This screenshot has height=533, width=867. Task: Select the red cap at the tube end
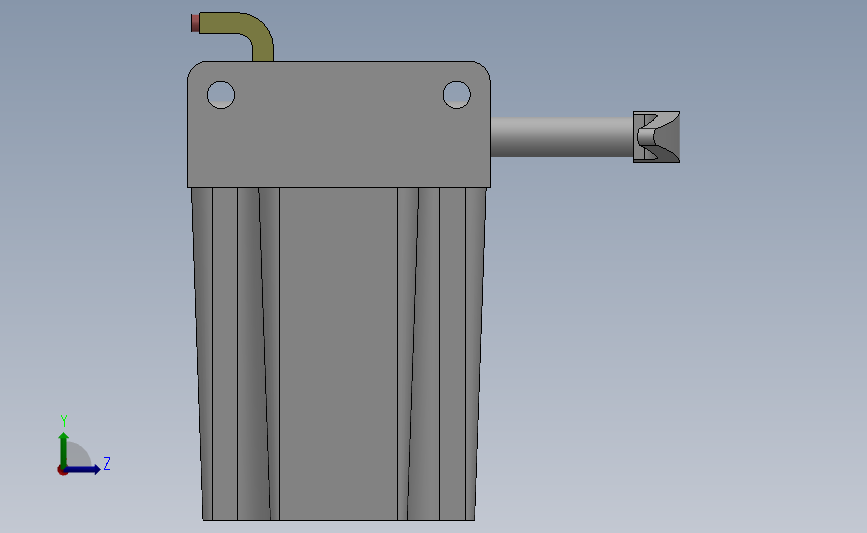(195, 23)
